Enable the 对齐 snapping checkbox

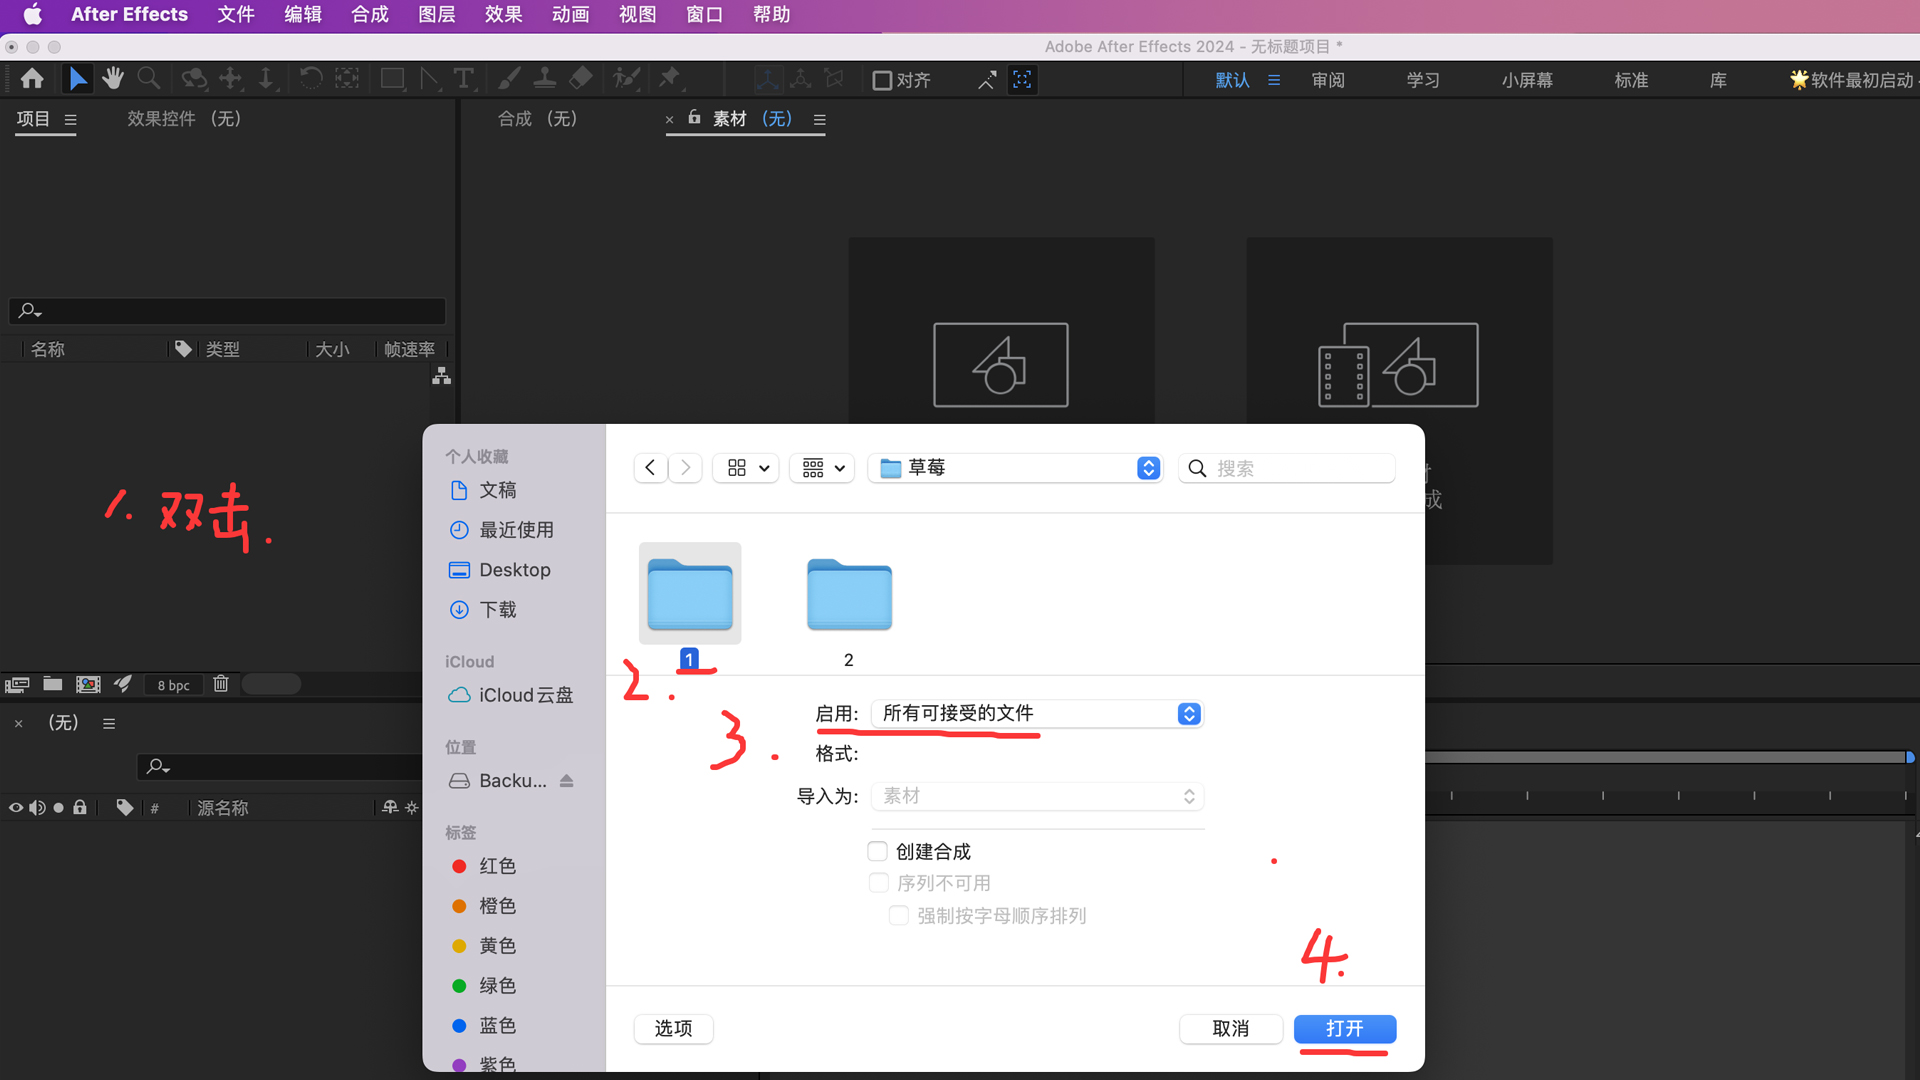click(x=882, y=80)
